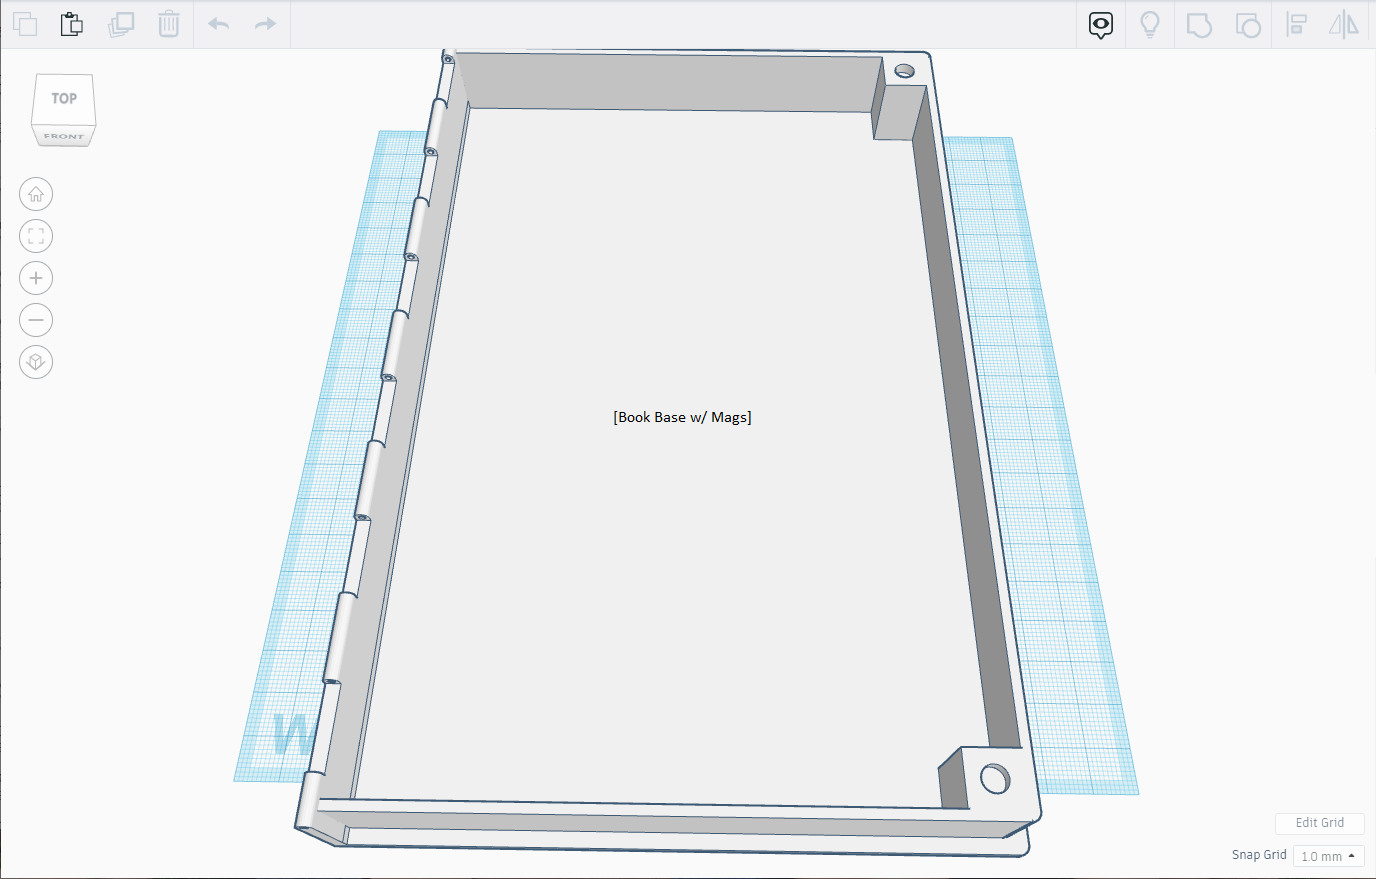Viewport: 1376px width, 879px height.
Task: Open the Snap Grid 1.0 mm dropdown
Action: pos(1328,856)
